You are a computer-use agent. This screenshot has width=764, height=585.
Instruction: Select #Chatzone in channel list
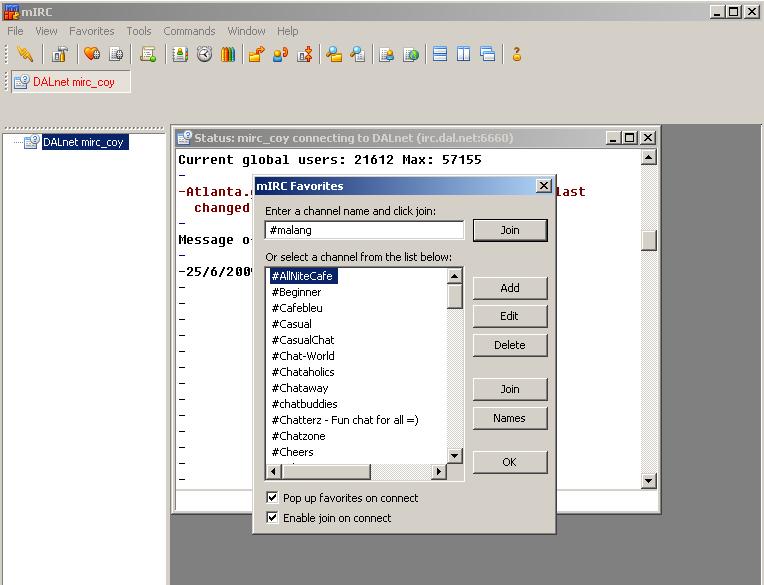coord(299,436)
